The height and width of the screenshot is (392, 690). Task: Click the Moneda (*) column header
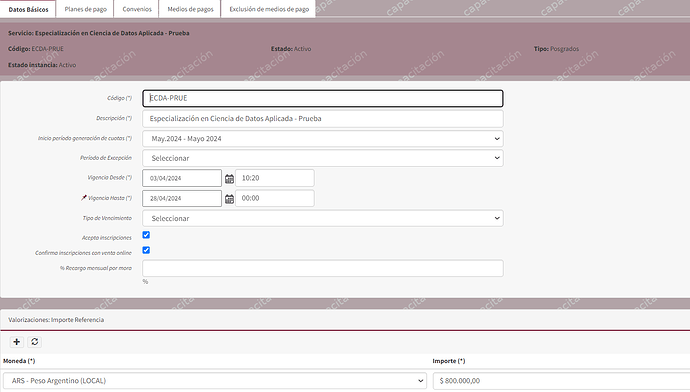click(19, 361)
